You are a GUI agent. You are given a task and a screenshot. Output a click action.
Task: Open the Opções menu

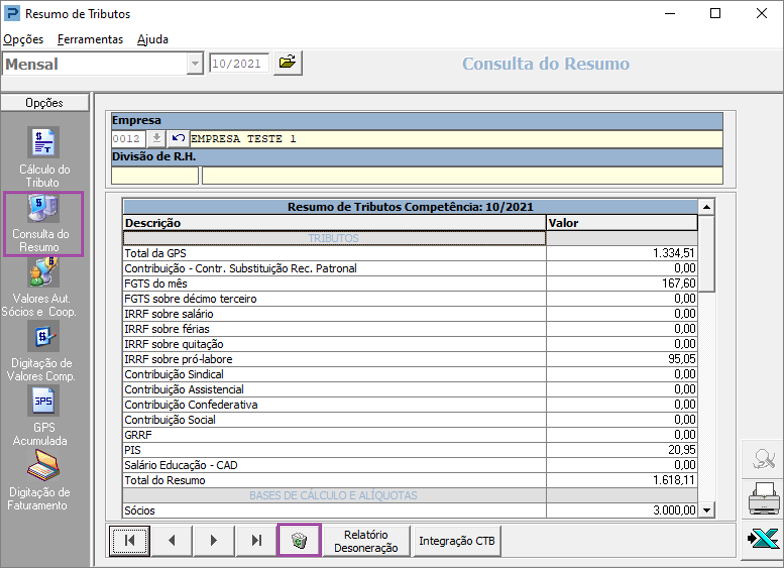tap(23, 39)
